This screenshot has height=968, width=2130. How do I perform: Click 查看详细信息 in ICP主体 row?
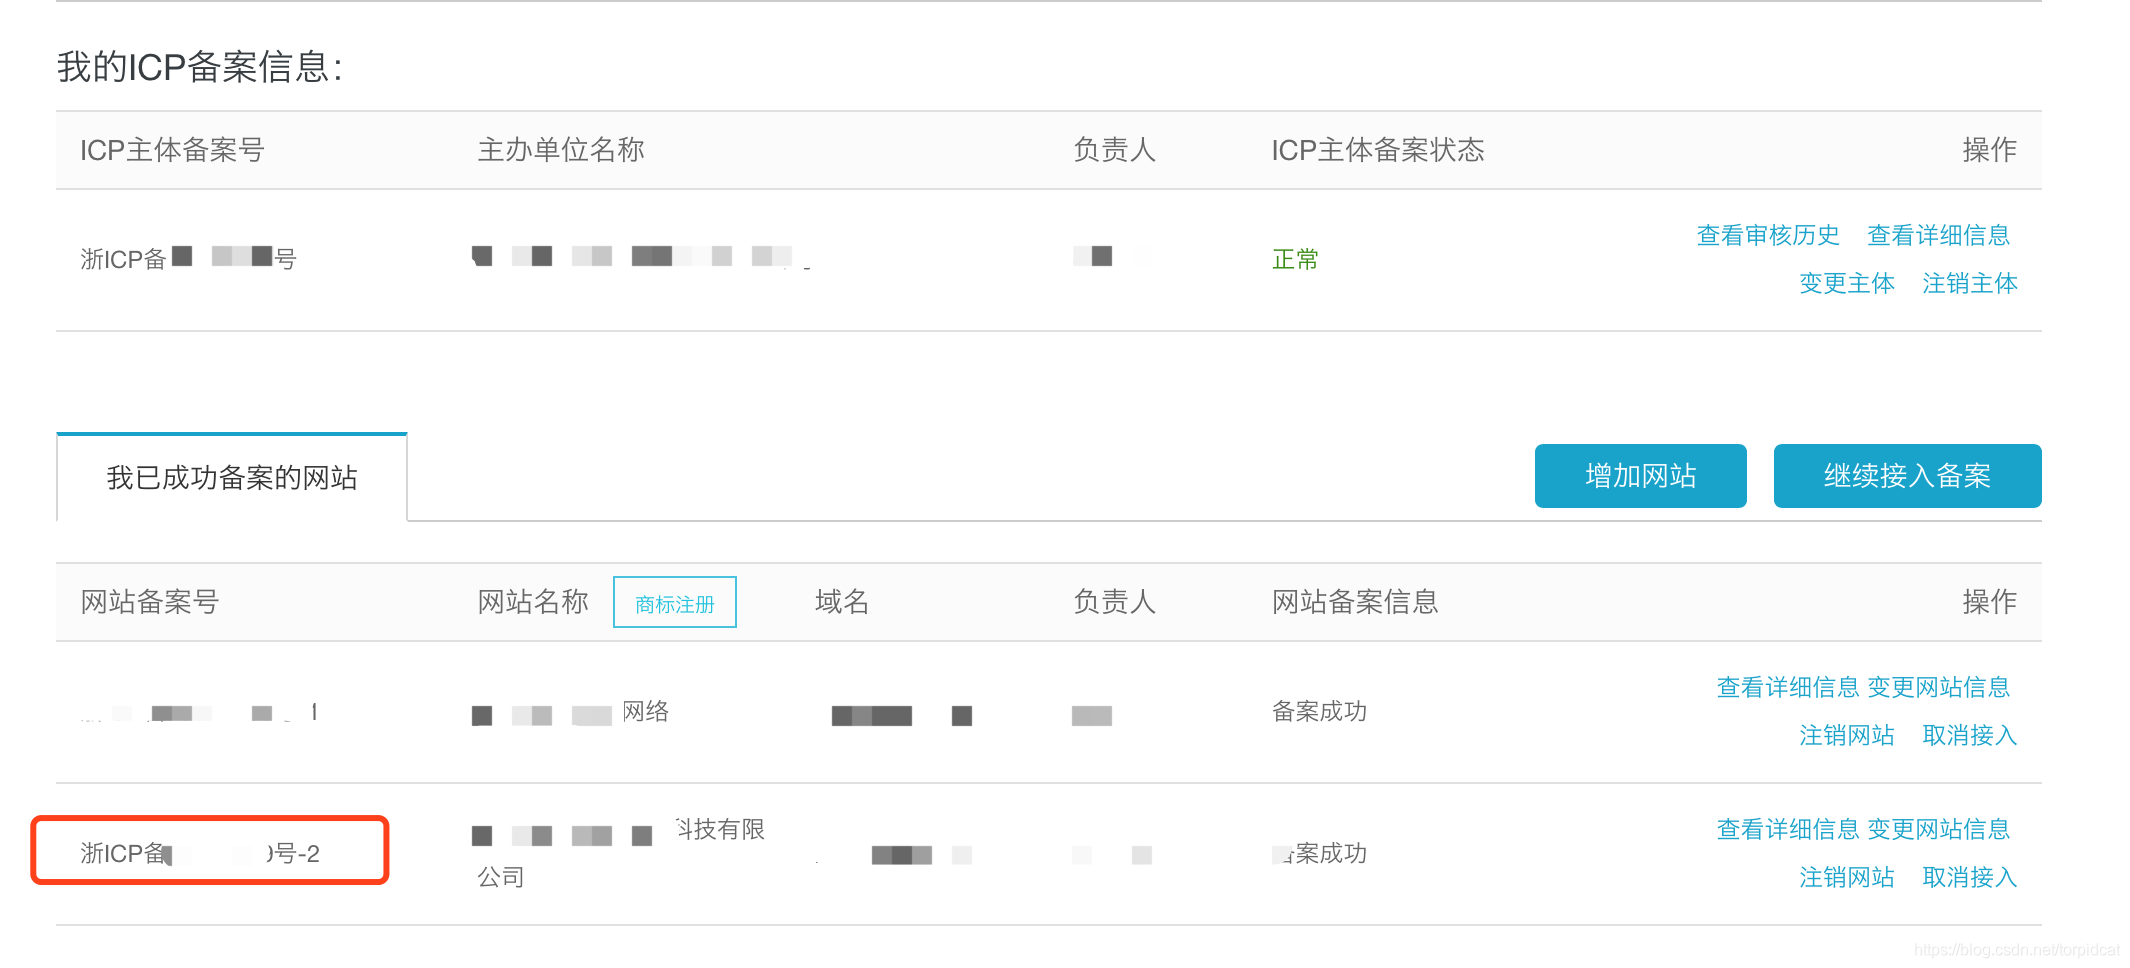tap(1938, 235)
